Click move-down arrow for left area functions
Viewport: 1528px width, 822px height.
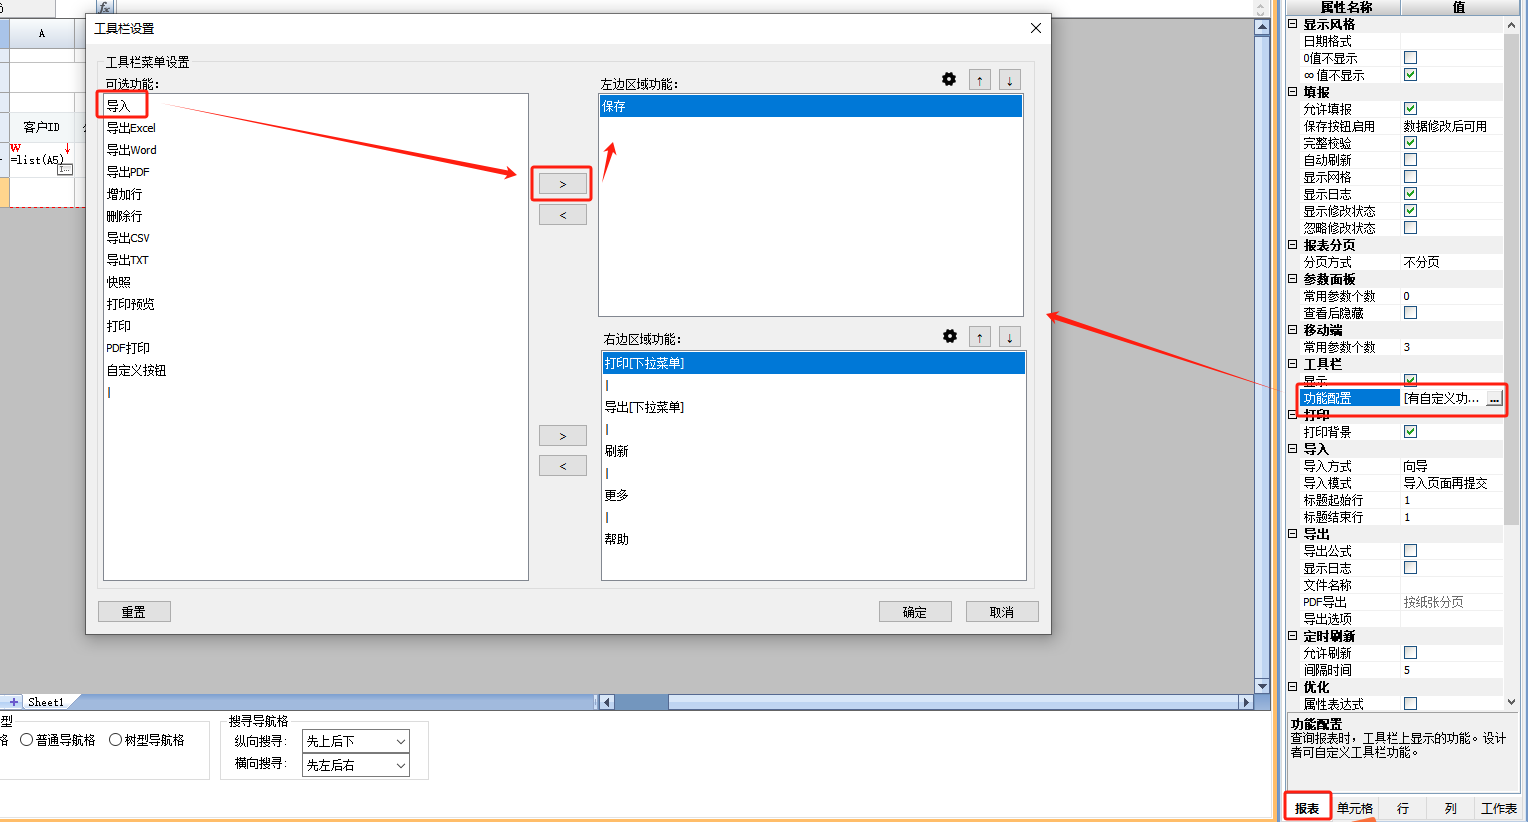click(1010, 81)
